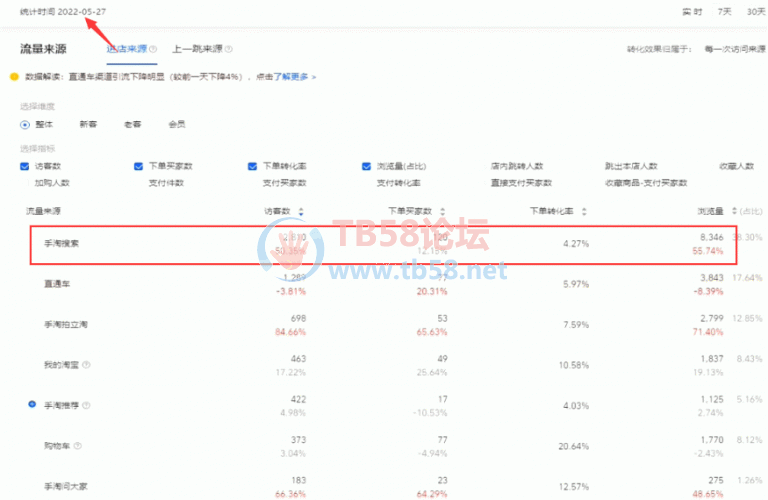This screenshot has height=500, width=768.
Task: Uncheck the 访客数 indicator checkbox
Action: (x=25, y=166)
